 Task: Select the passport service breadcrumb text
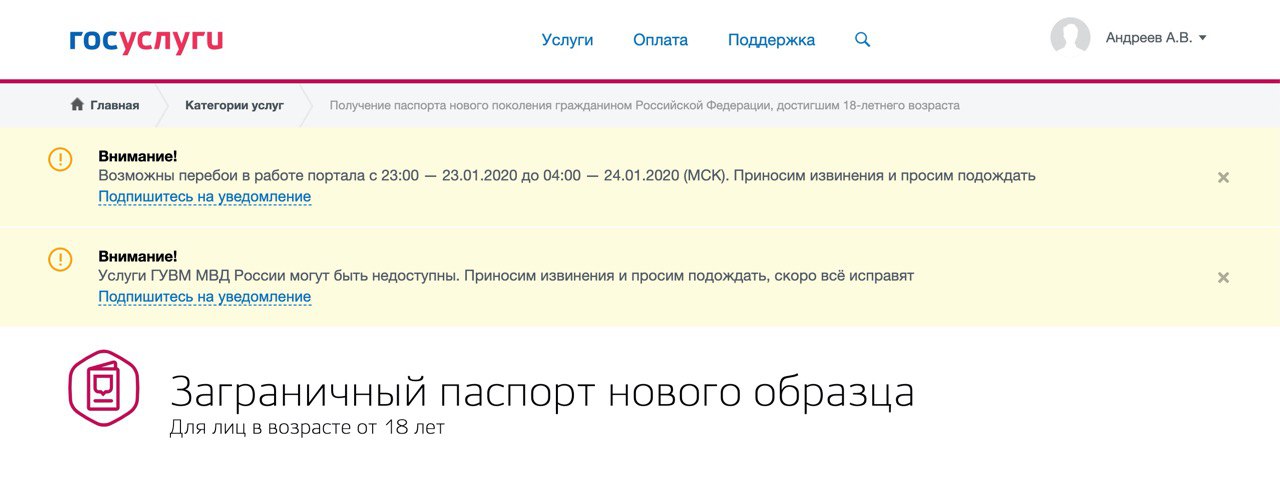coord(645,105)
